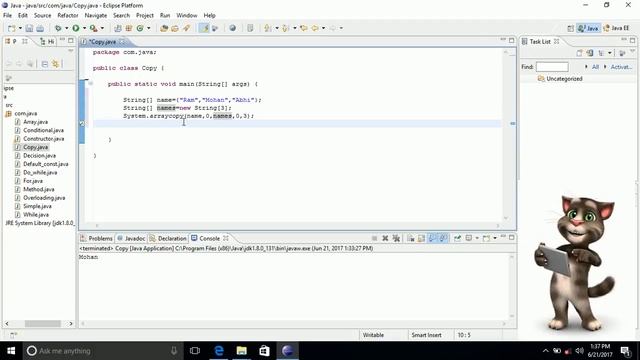Screen dimensions: 640x360
Task: Open the Run configurations dropdown arrow
Action: (x=84, y=28)
